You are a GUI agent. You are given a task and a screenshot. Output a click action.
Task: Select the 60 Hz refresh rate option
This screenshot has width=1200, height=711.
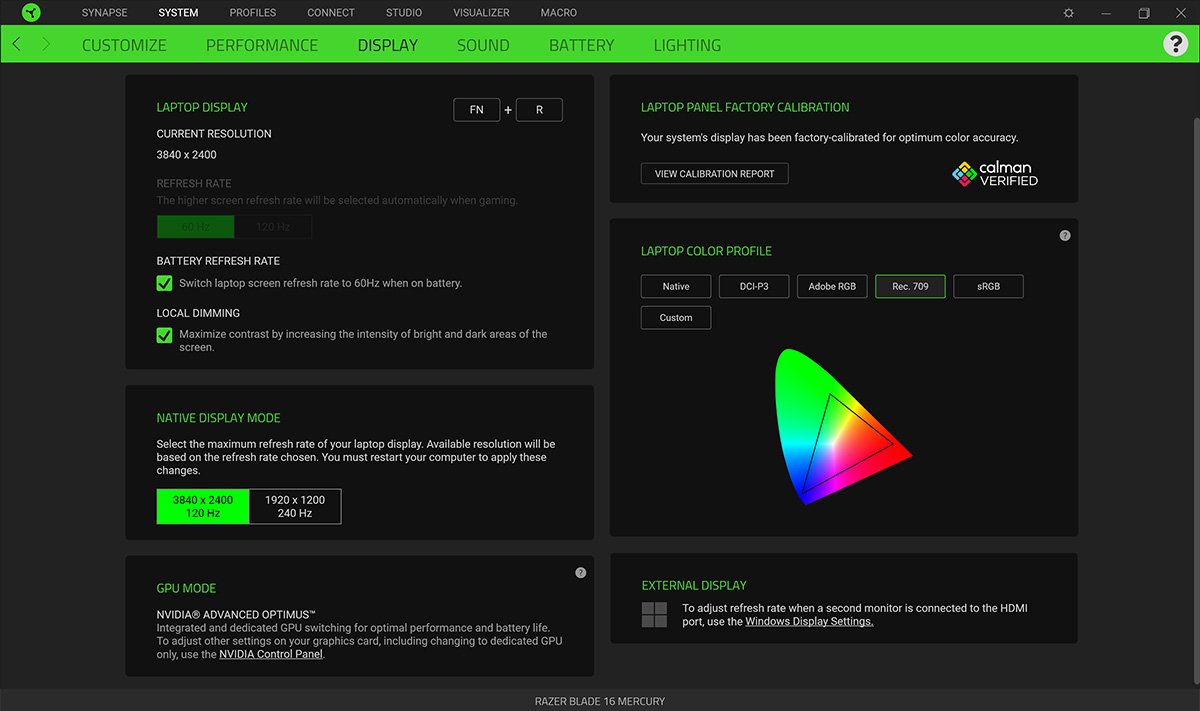(196, 227)
